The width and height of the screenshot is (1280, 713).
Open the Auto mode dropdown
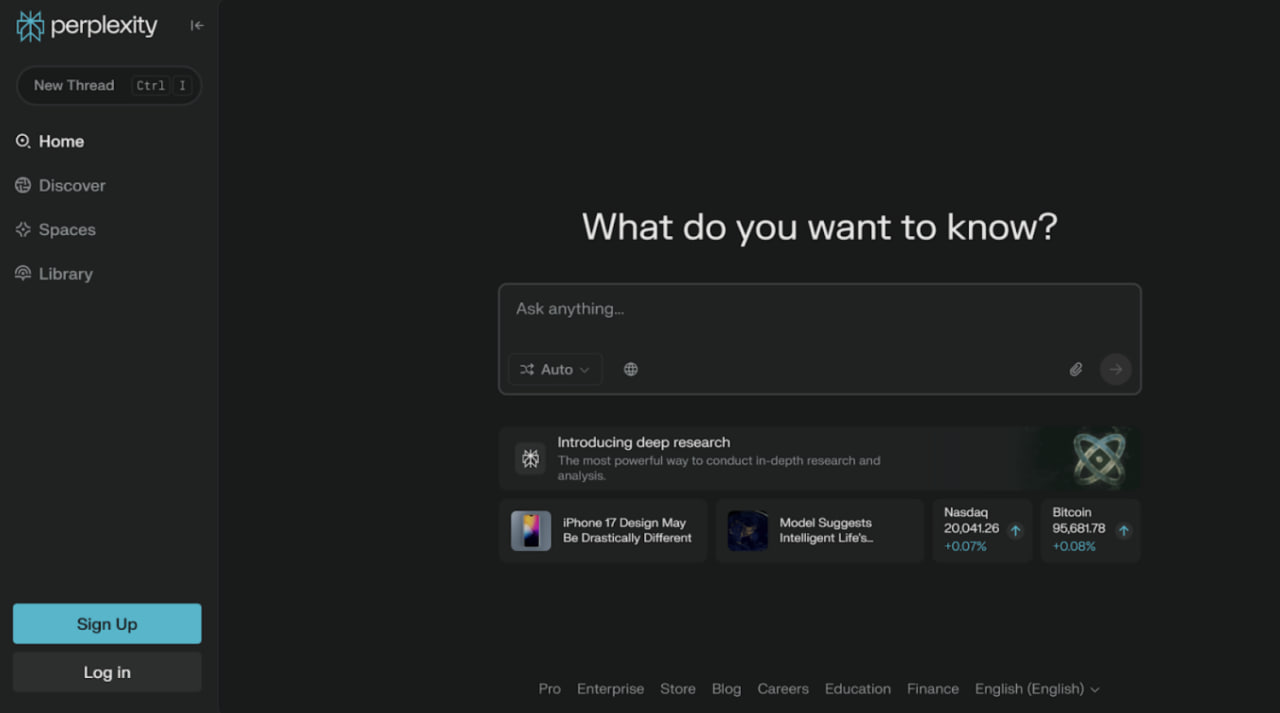[555, 369]
